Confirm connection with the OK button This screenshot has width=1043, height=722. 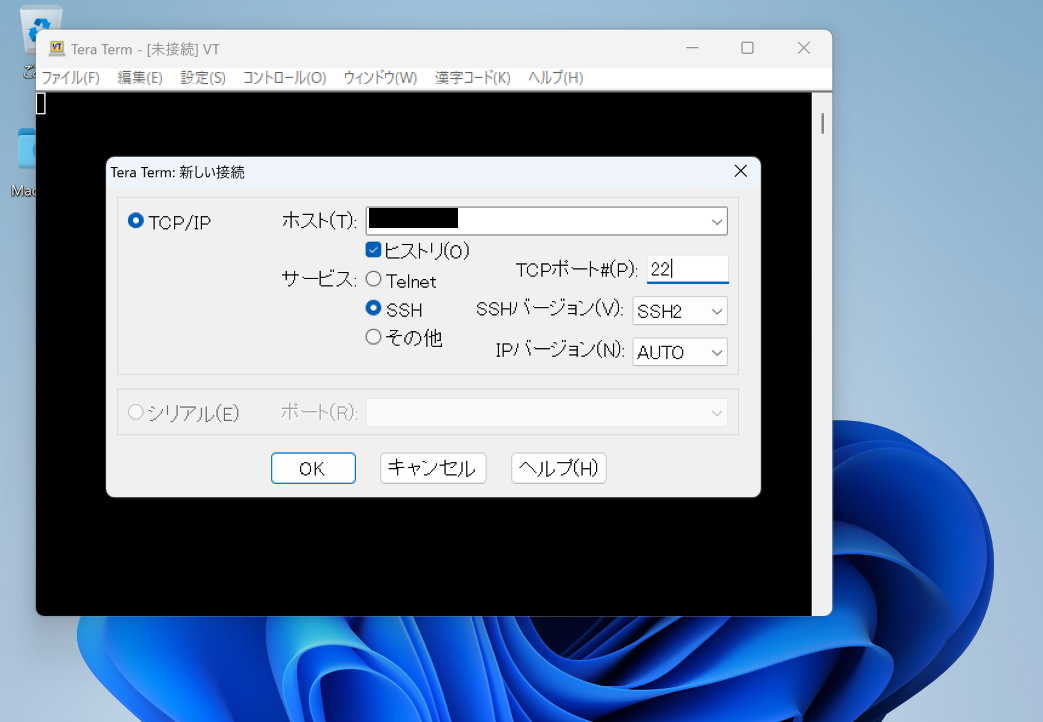[x=313, y=468]
